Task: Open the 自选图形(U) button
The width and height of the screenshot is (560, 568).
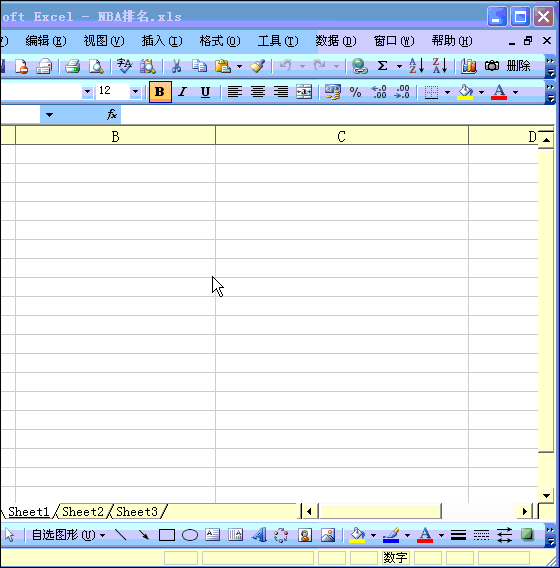Action: 68,535
